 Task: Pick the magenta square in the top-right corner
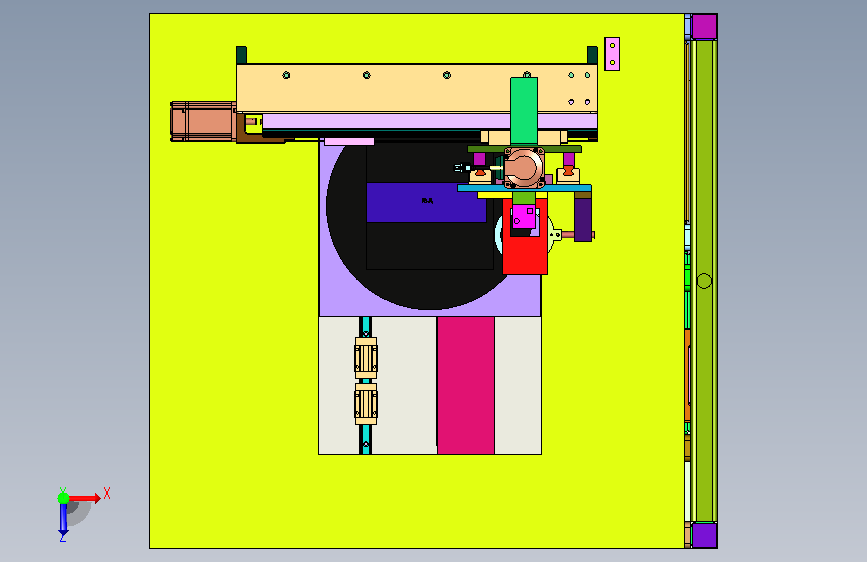click(x=704, y=27)
